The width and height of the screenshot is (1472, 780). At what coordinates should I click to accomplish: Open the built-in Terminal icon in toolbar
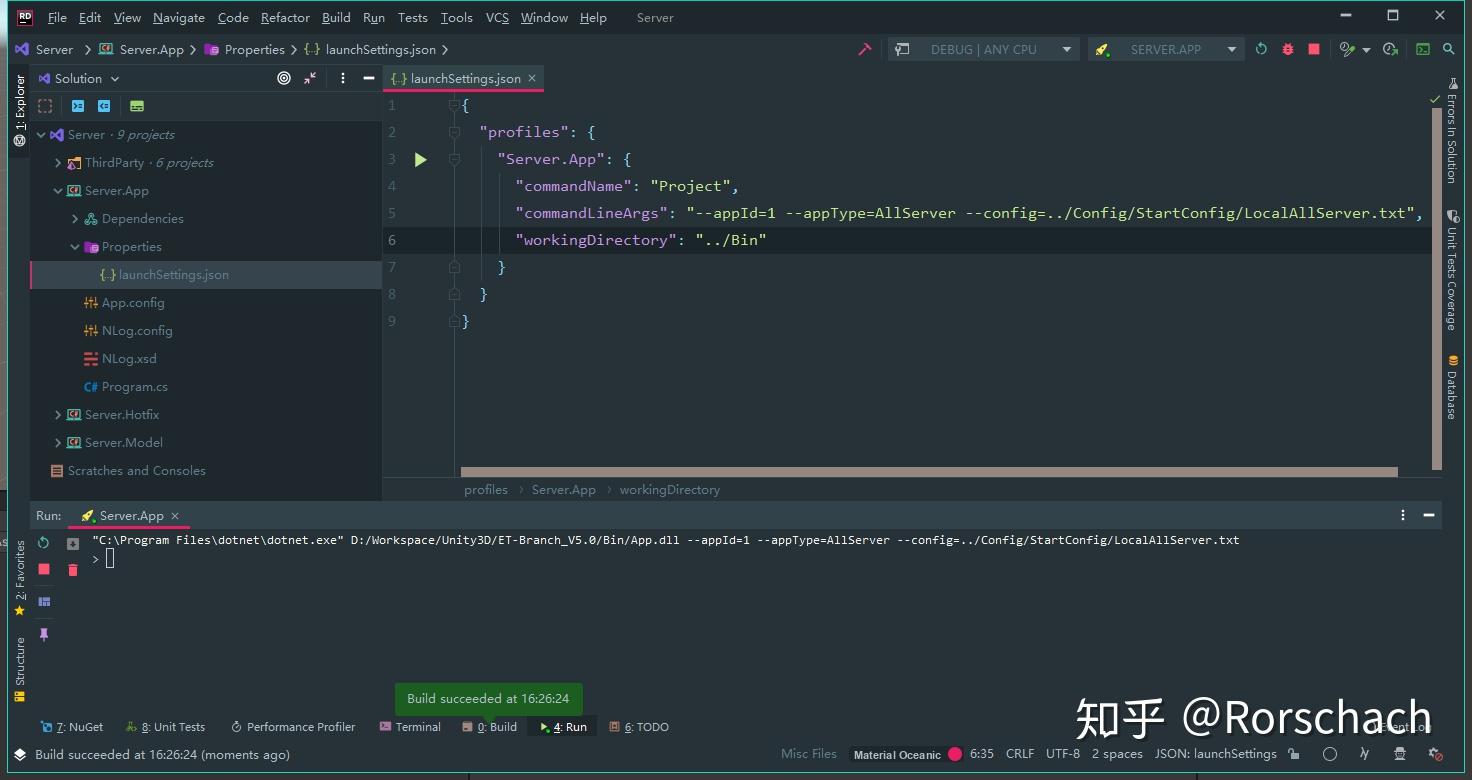tap(1423, 48)
